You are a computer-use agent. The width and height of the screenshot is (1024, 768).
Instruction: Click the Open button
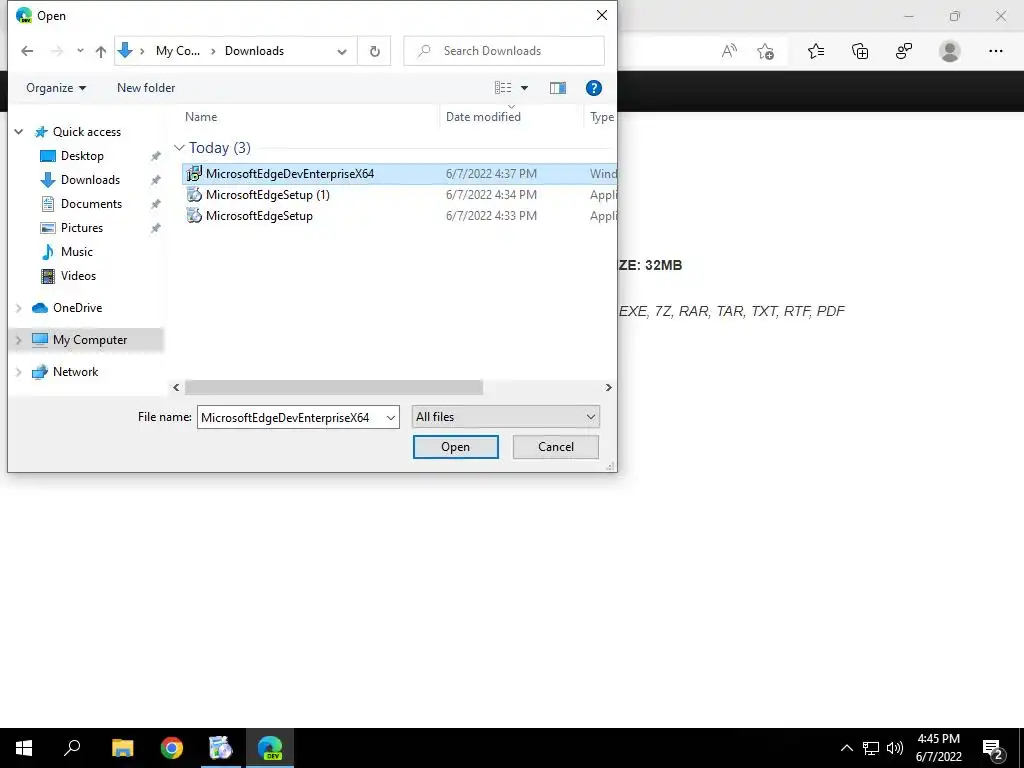point(455,447)
